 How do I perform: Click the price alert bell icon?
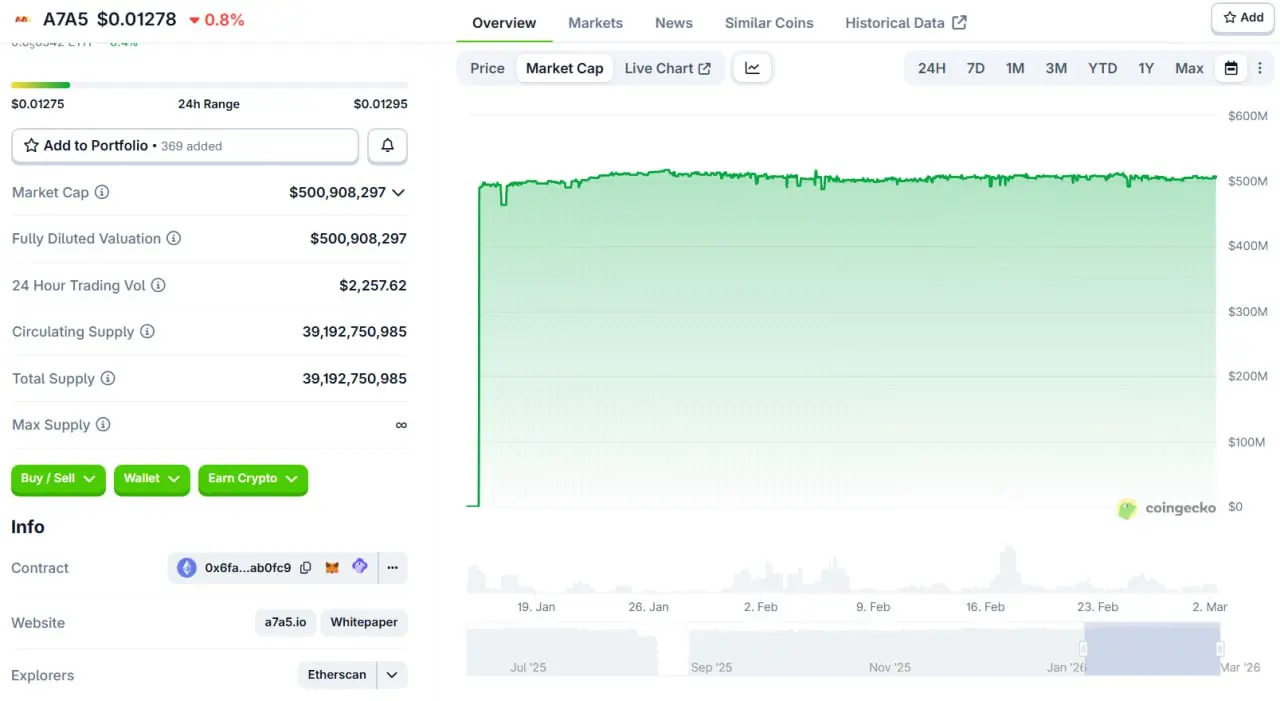[x=387, y=146]
